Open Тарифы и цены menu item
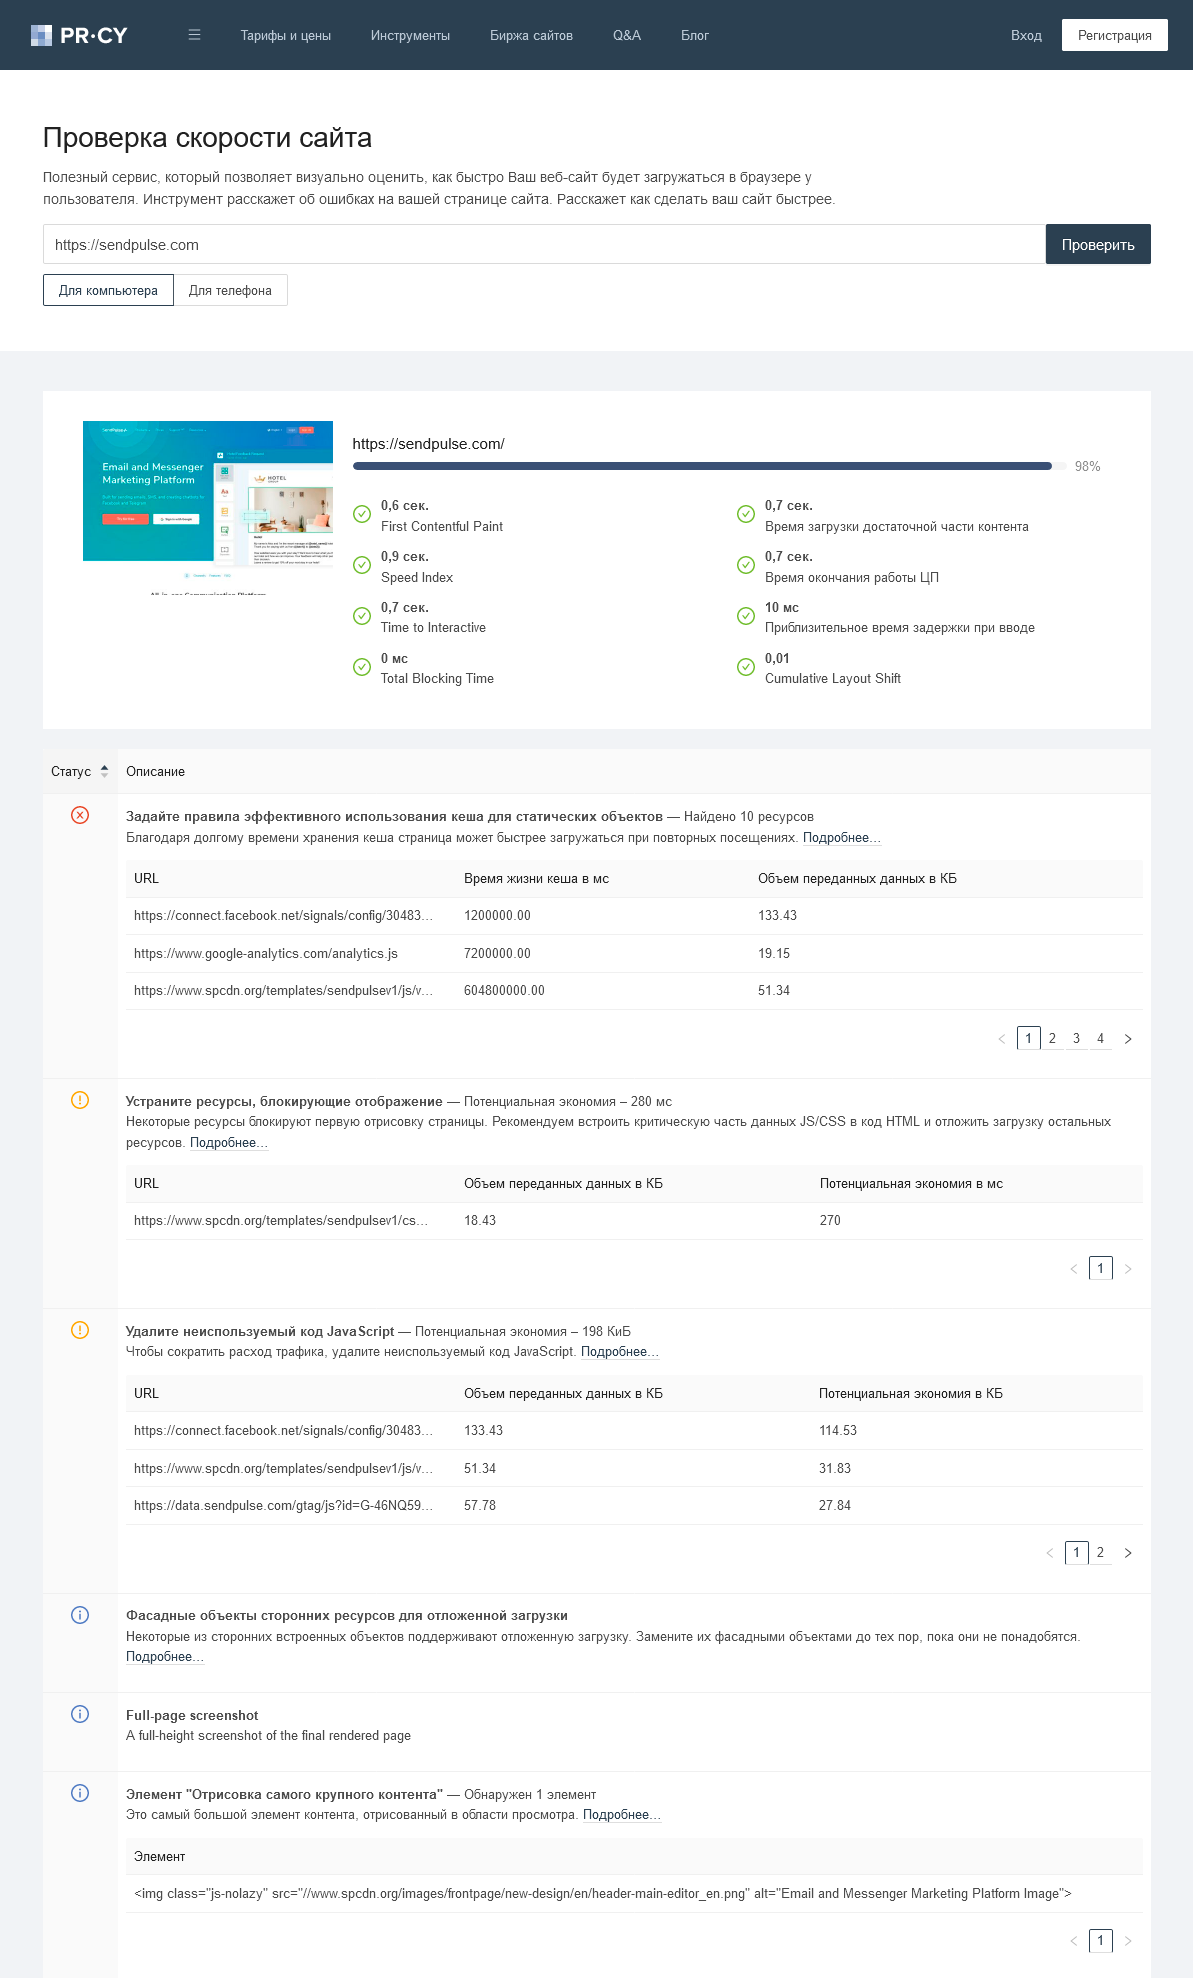This screenshot has width=1193, height=1978. coord(285,35)
